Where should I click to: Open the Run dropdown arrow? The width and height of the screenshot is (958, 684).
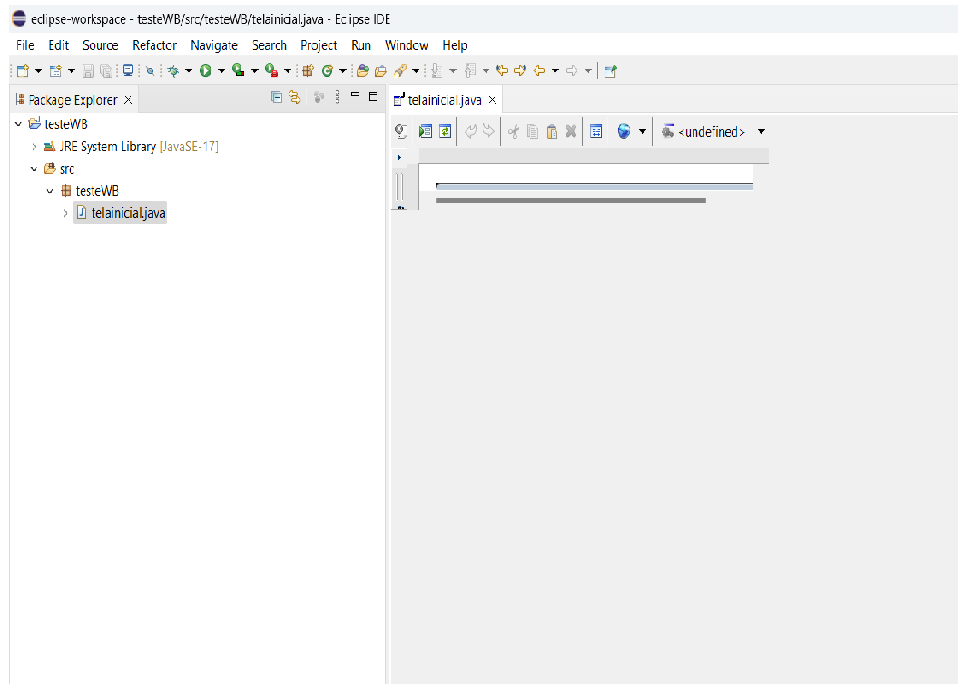coord(222,71)
